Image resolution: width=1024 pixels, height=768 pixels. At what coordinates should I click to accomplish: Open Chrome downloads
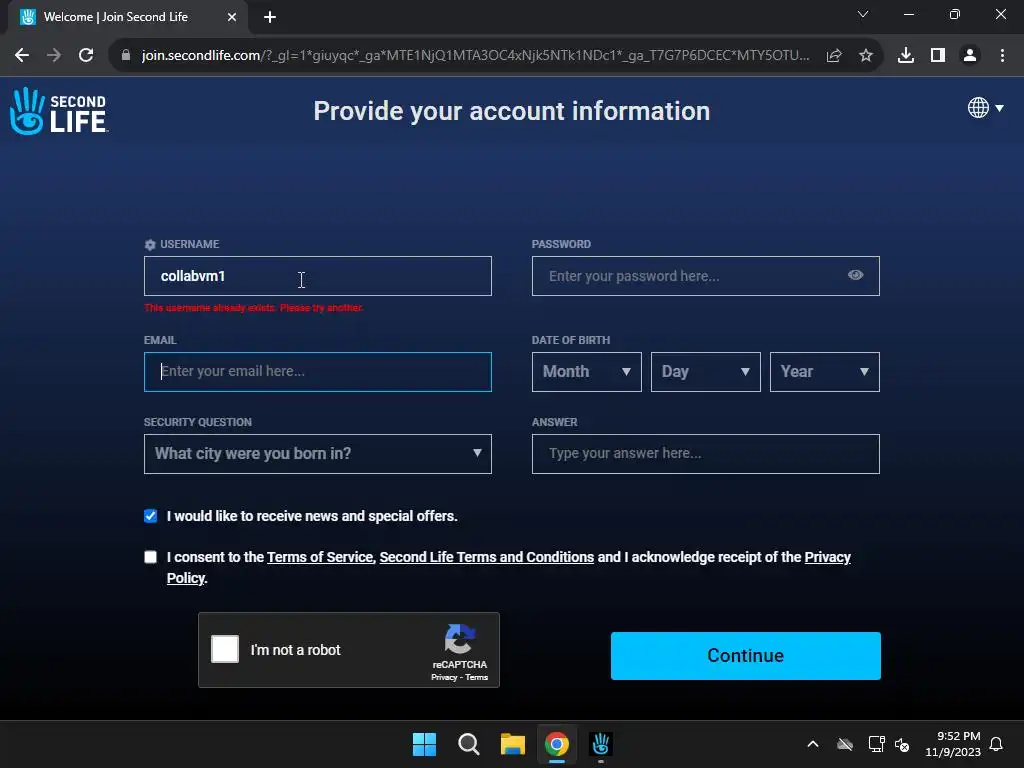pos(906,56)
